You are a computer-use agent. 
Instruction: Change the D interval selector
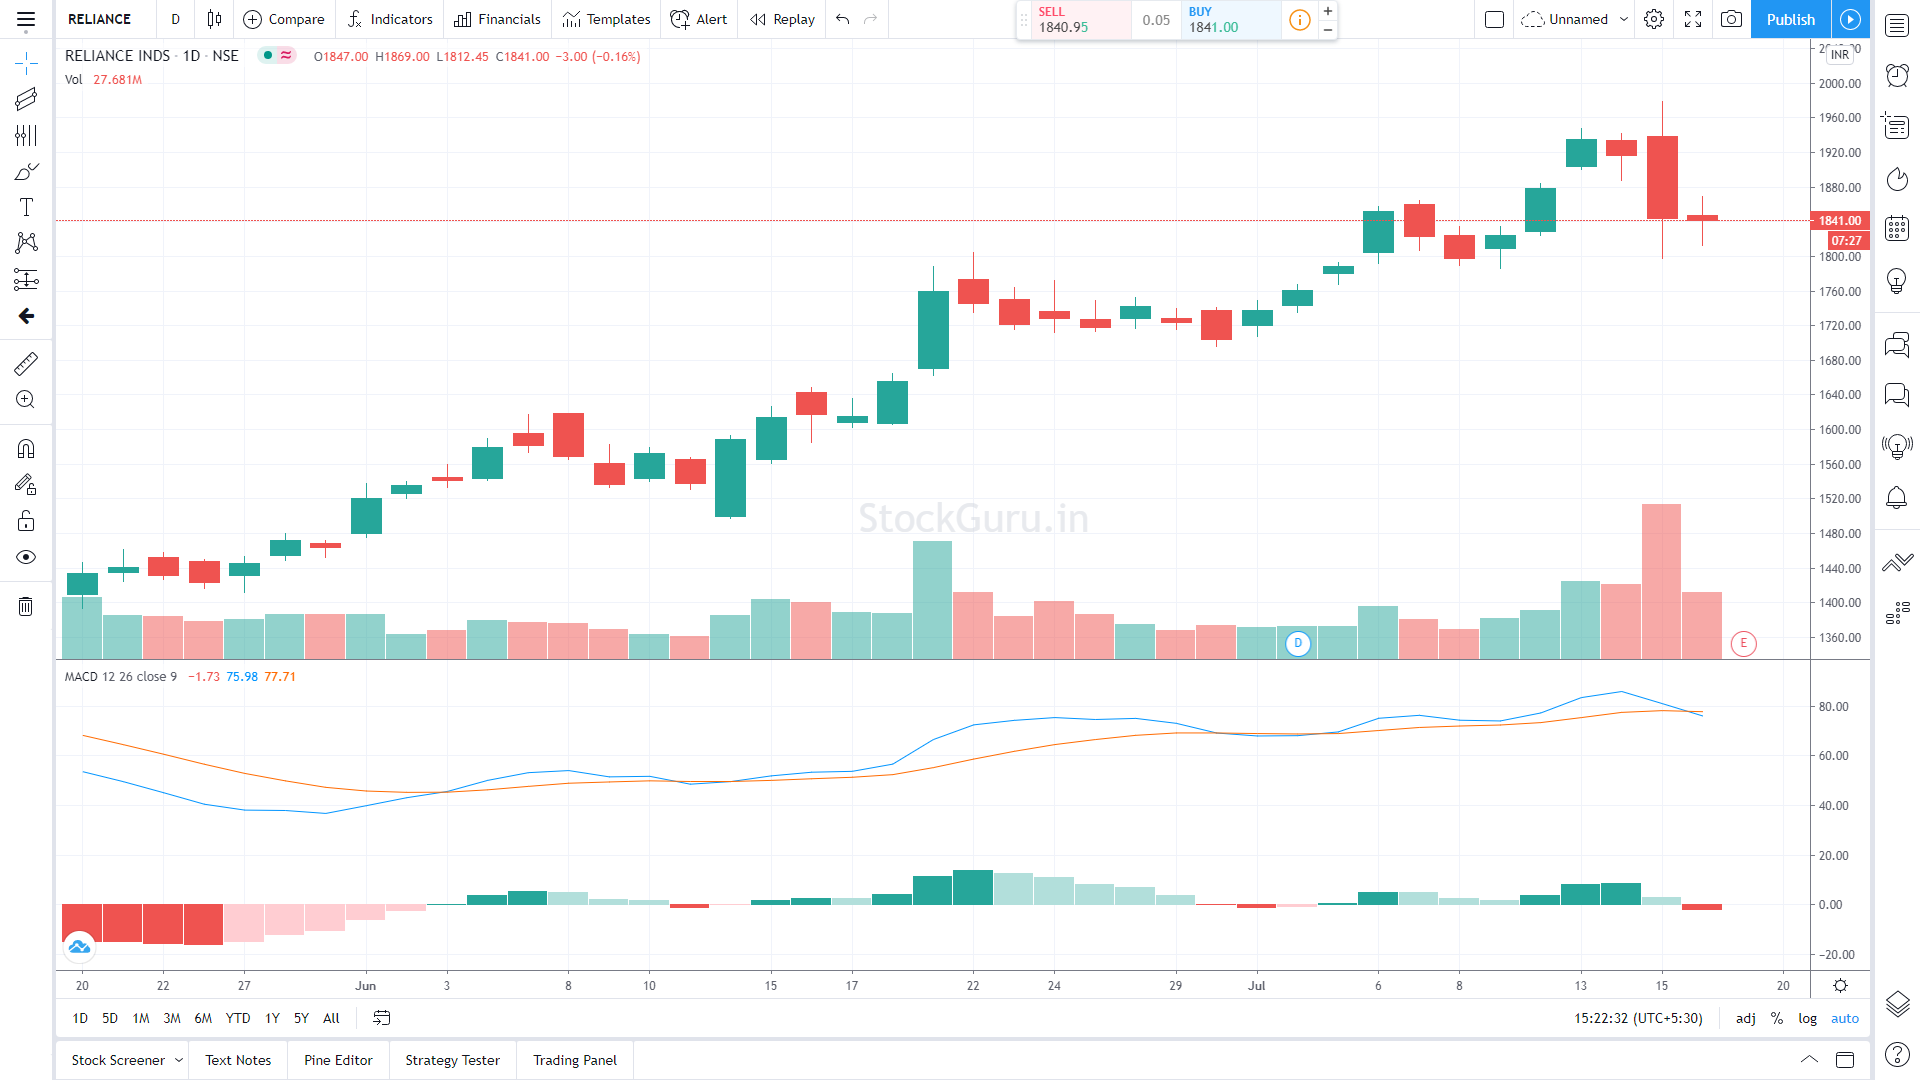175,19
